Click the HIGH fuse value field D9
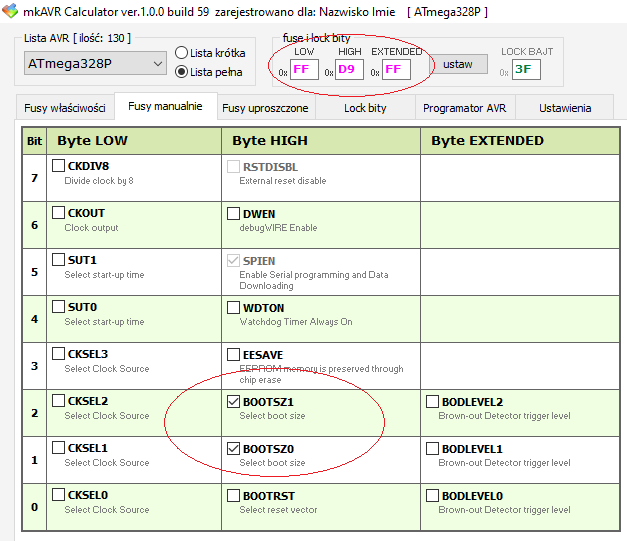Image resolution: width=627 pixels, height=541 pixels. pos(349,70)
